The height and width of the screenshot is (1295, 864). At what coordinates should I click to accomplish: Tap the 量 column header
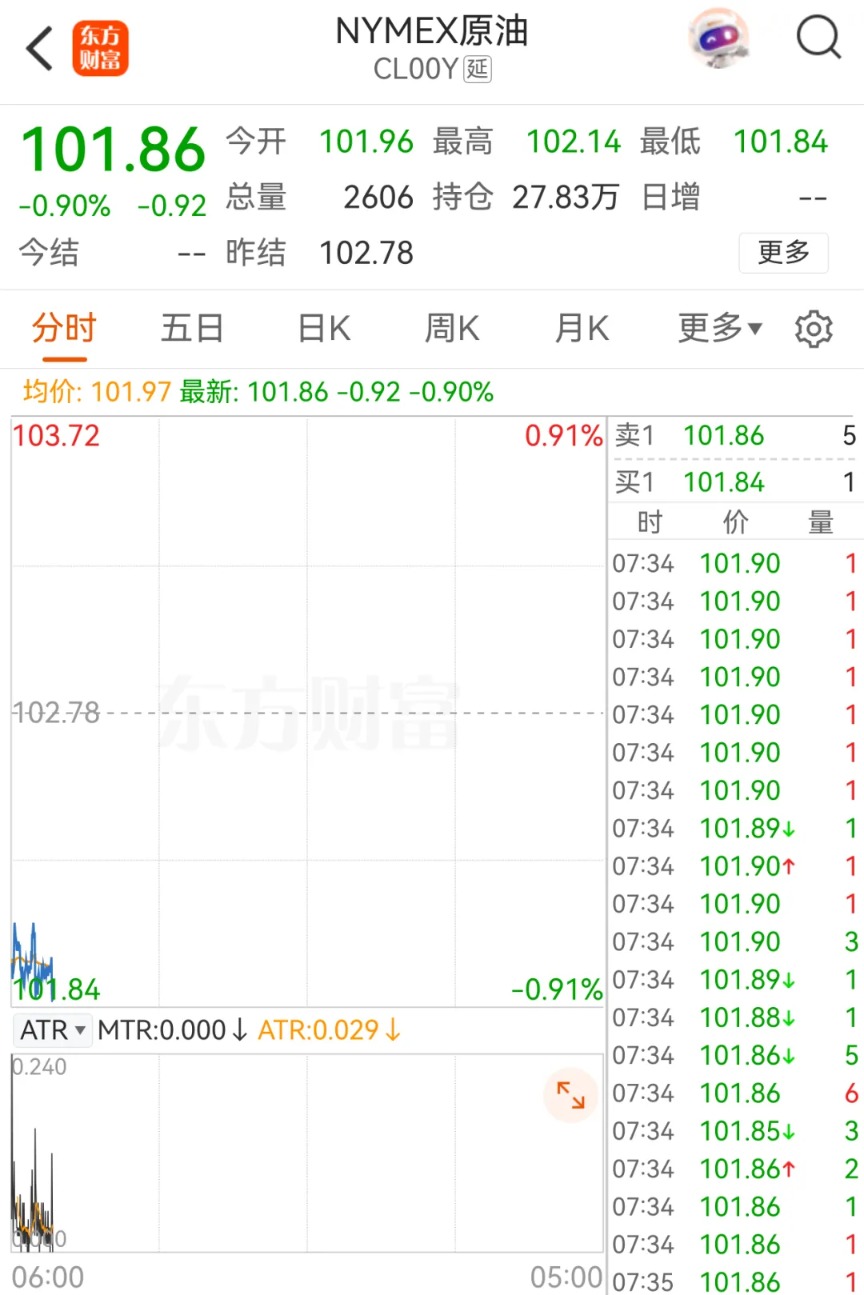pyautogui.click(x=820, y=522)
